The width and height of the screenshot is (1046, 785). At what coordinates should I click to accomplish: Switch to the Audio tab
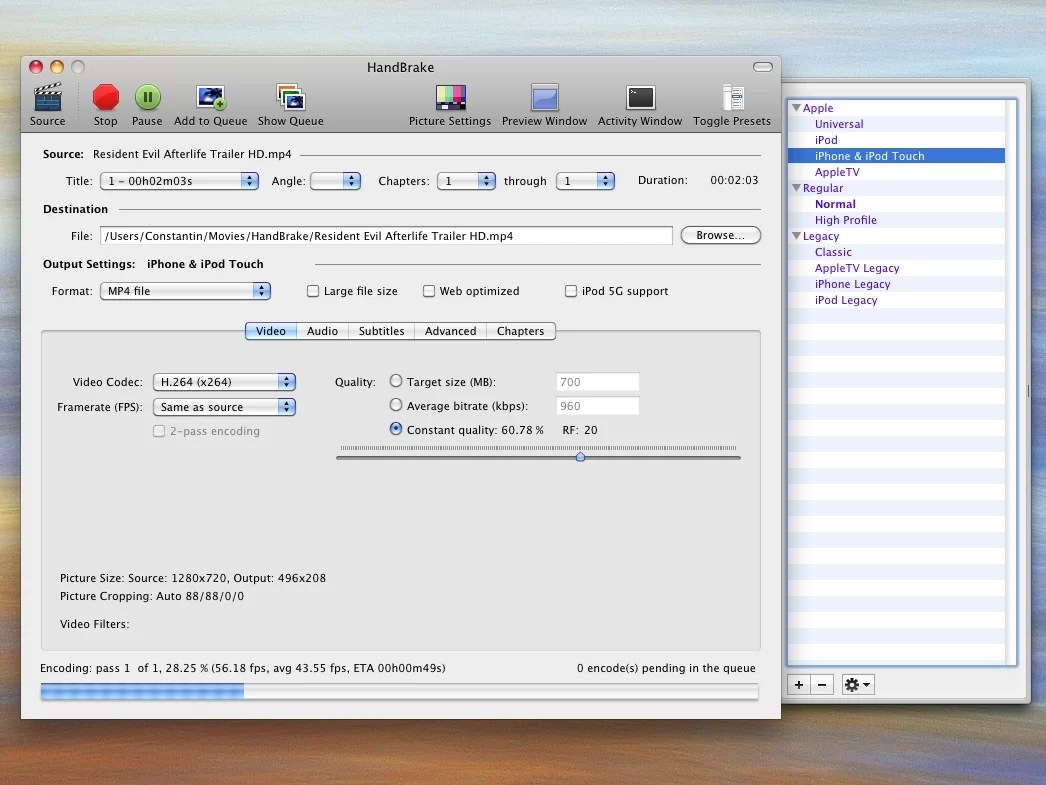322,330
